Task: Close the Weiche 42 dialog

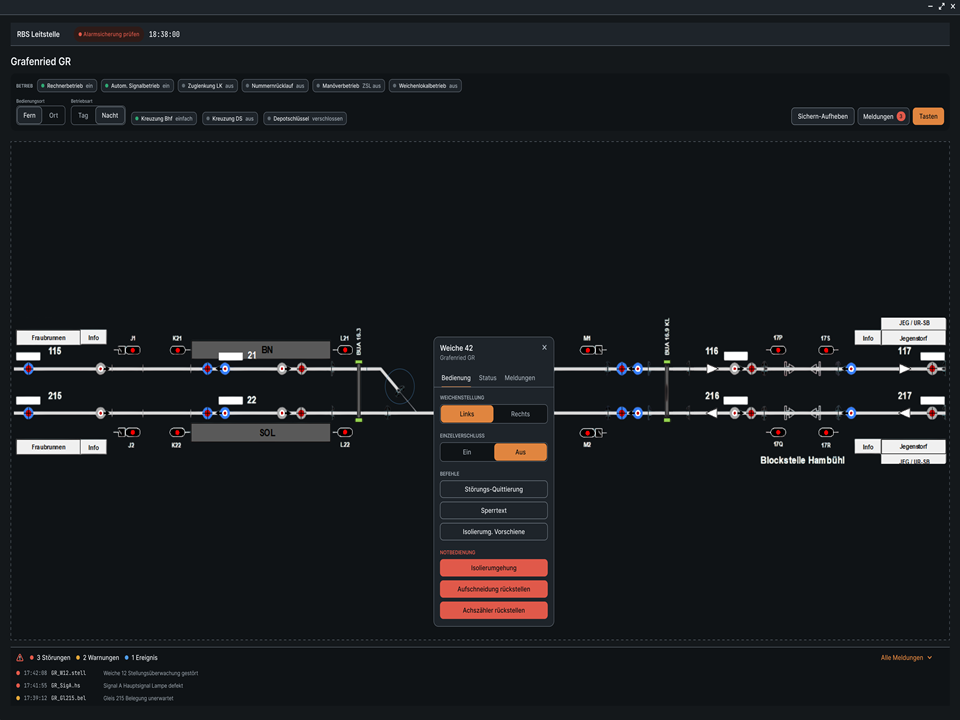Action: coord(544,347)
